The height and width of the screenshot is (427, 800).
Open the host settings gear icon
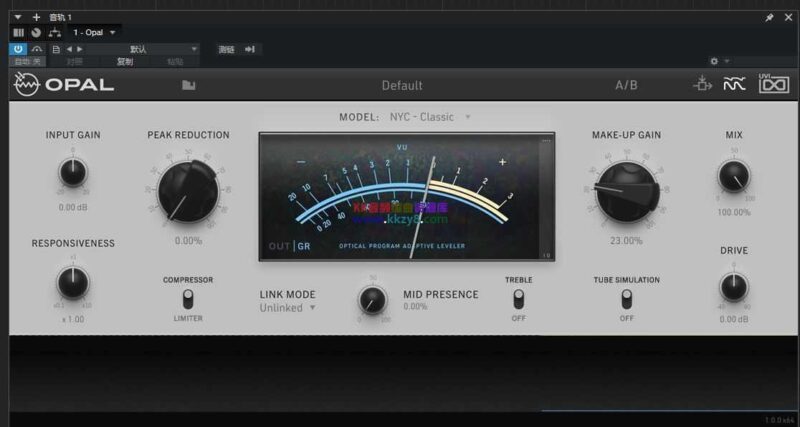714,61
